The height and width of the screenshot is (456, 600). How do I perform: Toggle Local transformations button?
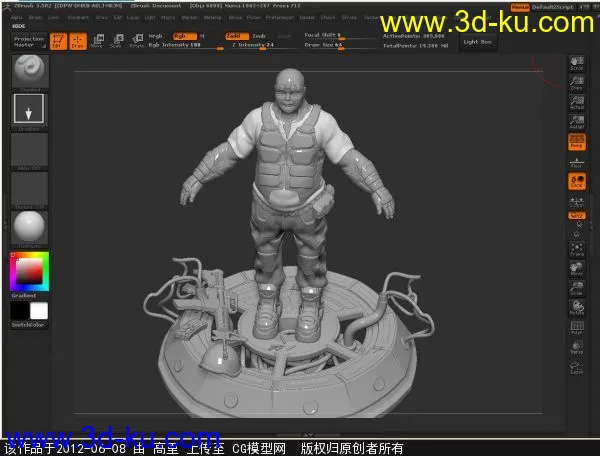point(577,181)
